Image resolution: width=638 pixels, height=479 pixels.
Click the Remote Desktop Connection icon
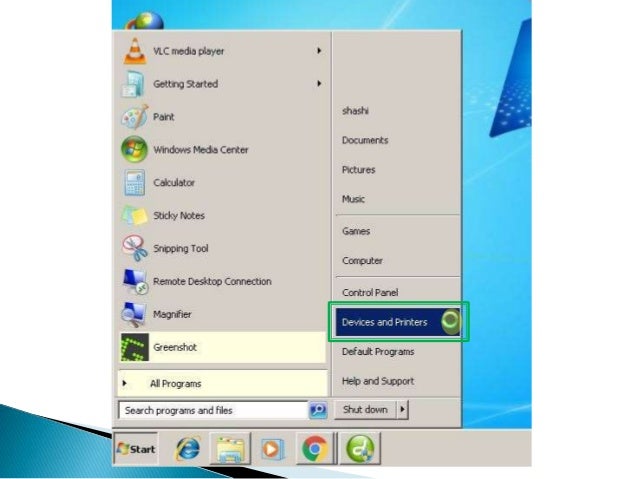(135, 281)
